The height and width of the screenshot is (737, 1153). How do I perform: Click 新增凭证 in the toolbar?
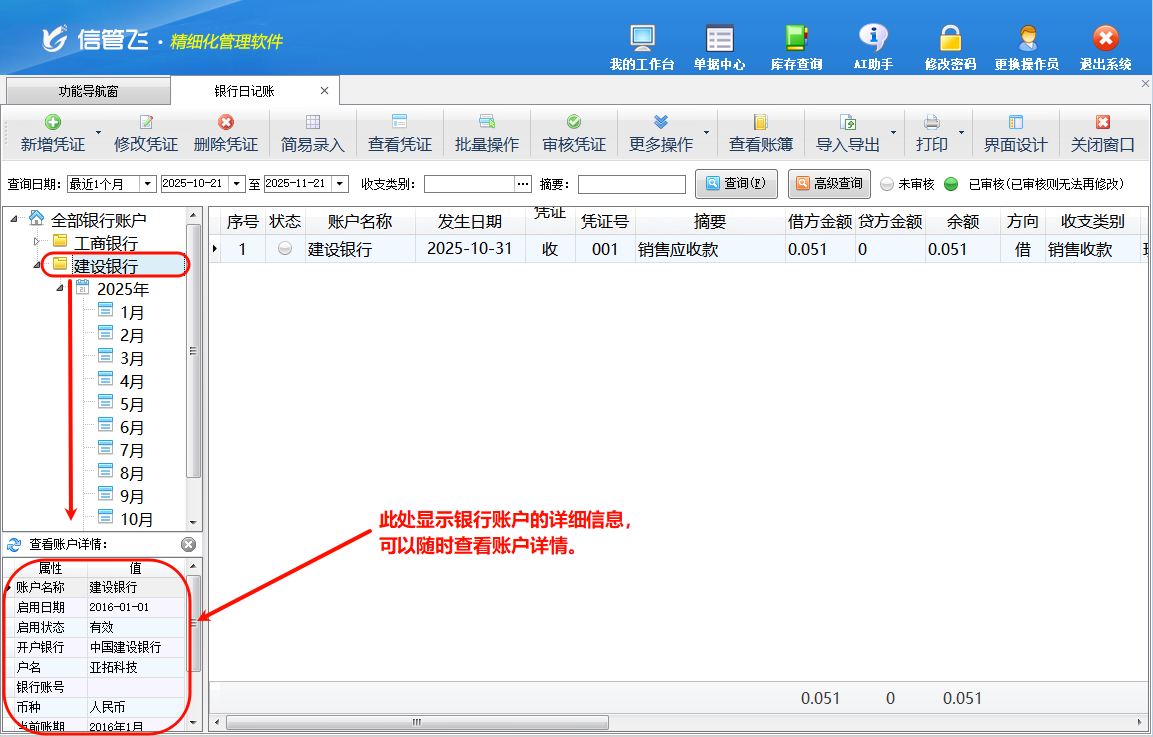(52, 133)
